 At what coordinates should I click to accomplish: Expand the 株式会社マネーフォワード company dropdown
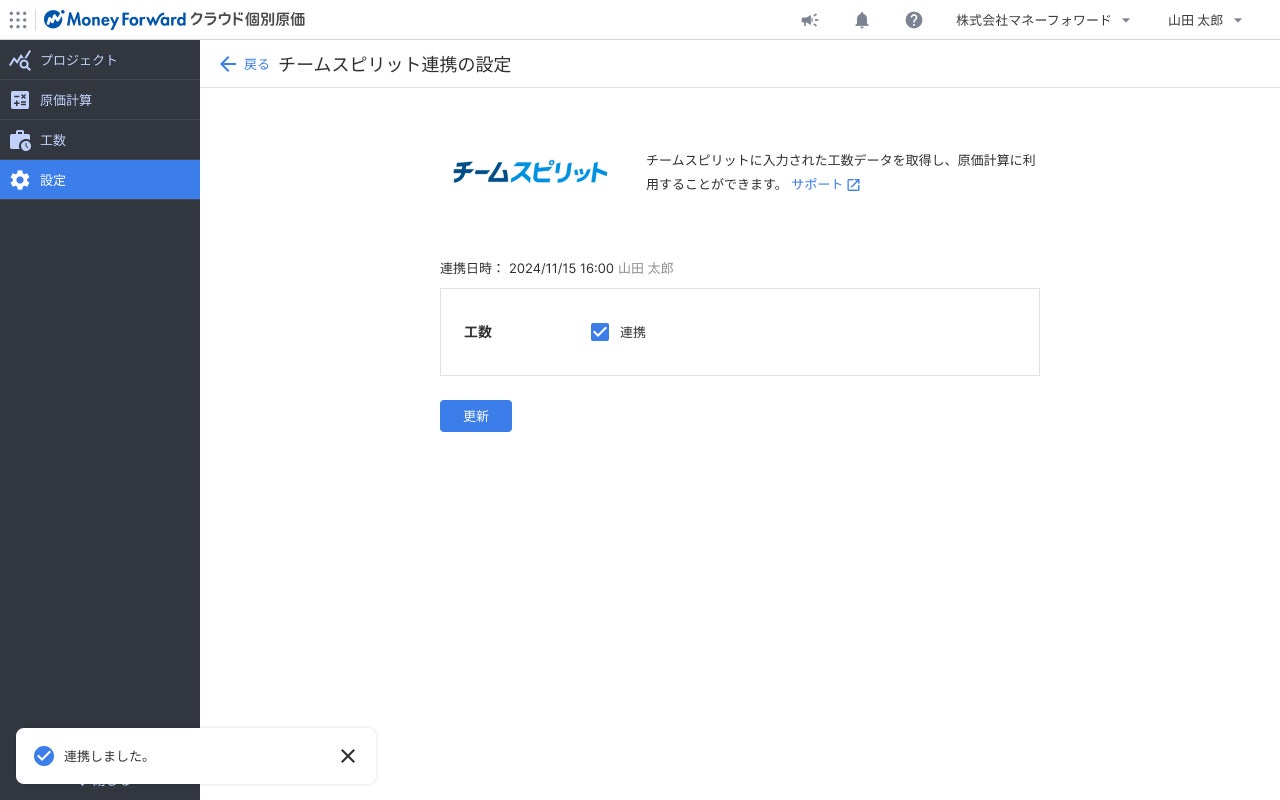(x=1043, y=20)
